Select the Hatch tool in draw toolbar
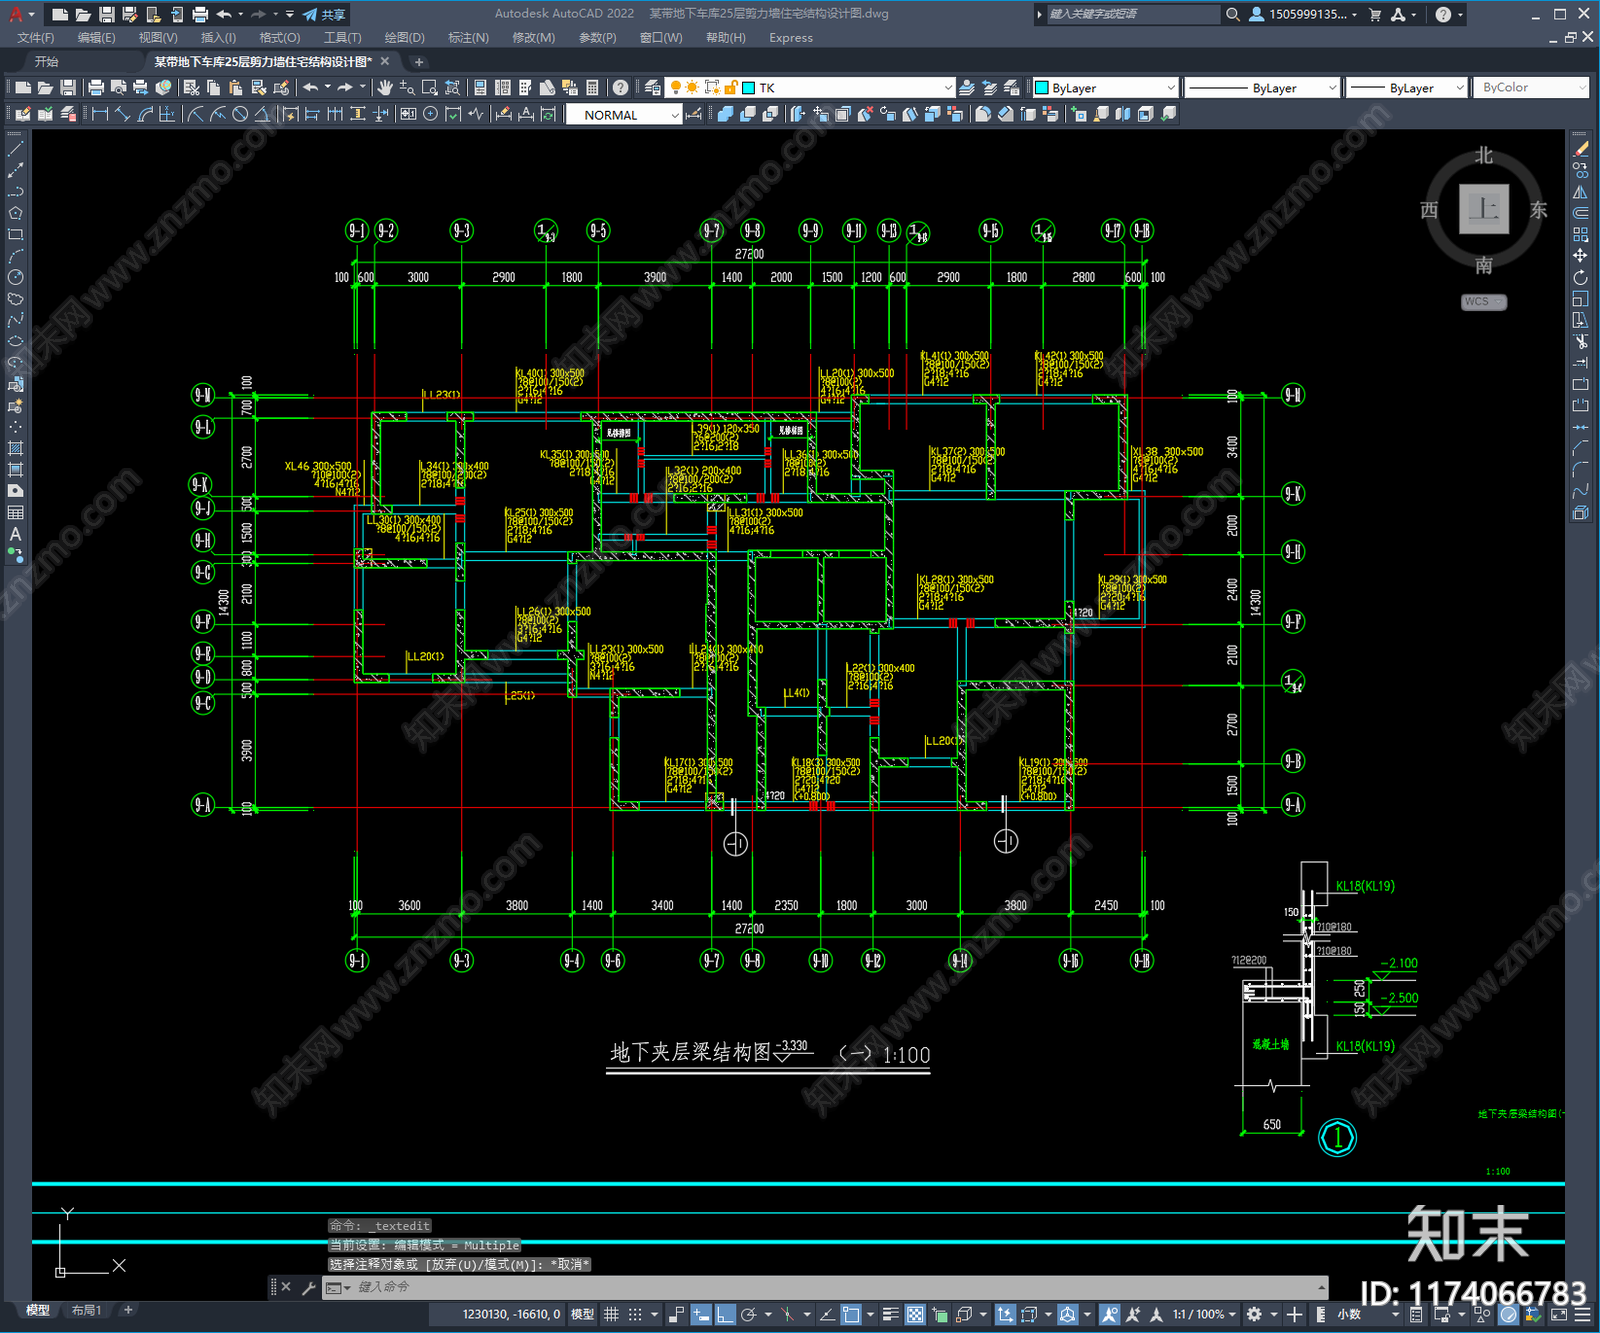 [15, 448]
